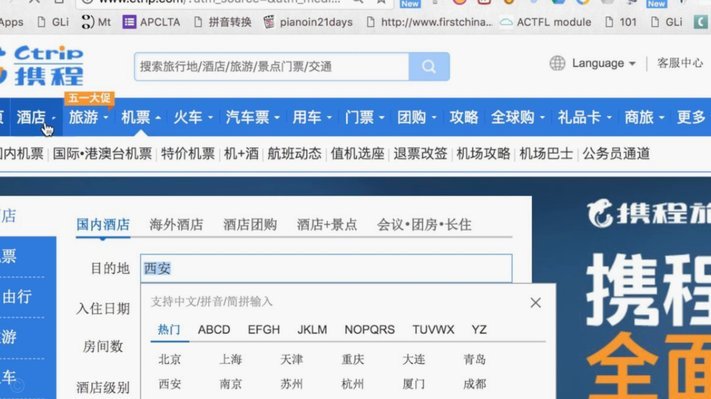Image resolution: width=711 pixels, height=399 pixels.
Task: Click the 目的地 destination input field
Action: pos(326,268)
